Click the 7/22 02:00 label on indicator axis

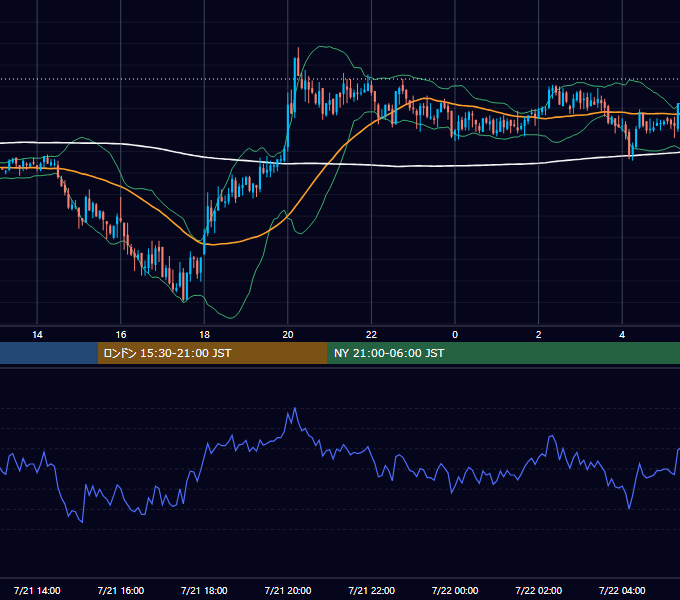(539, 590)
